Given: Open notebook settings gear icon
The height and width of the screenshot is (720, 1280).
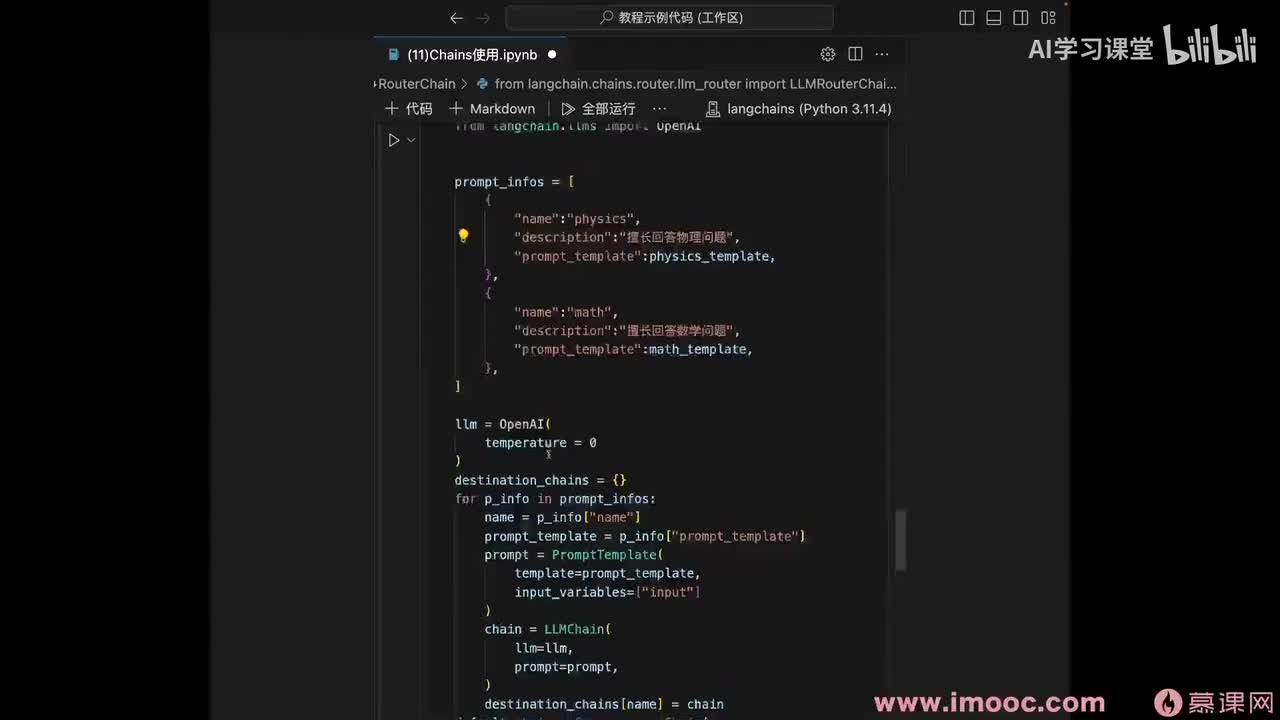Looking at the screenshot, I should (x=828, y=54).
